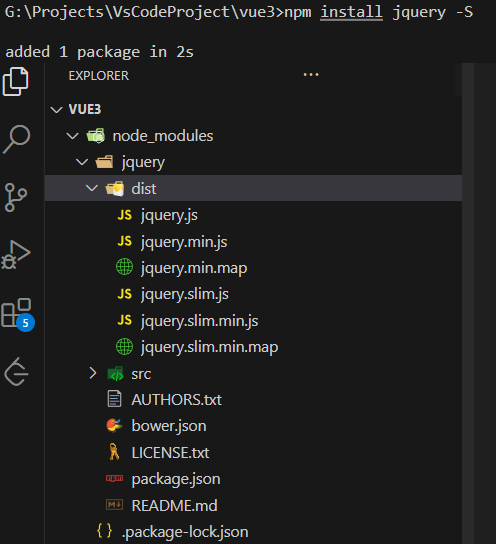This screenshot has height=544, width=496.
Task: Click the VUE3 workspace title
Action: [85, 109]
